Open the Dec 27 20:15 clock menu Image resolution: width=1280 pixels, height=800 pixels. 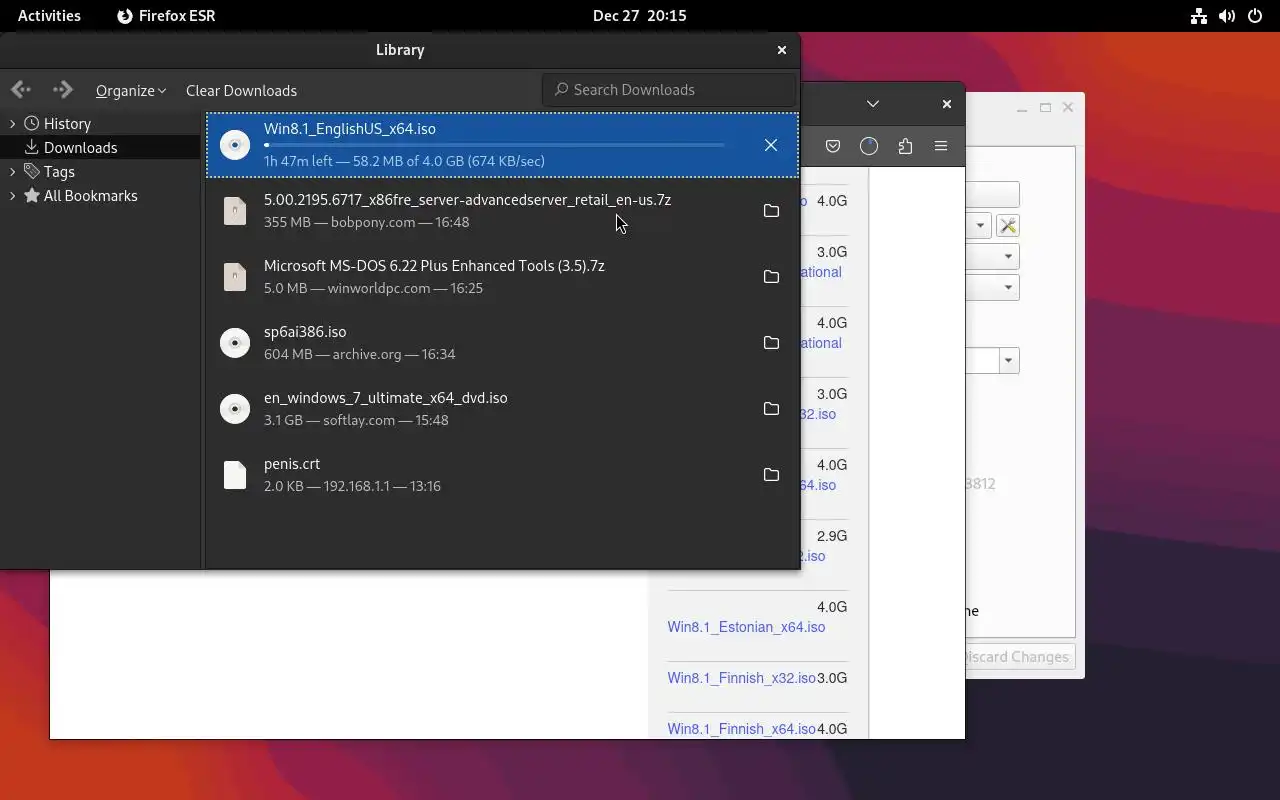pyautogui.click(x=639, y=16)
